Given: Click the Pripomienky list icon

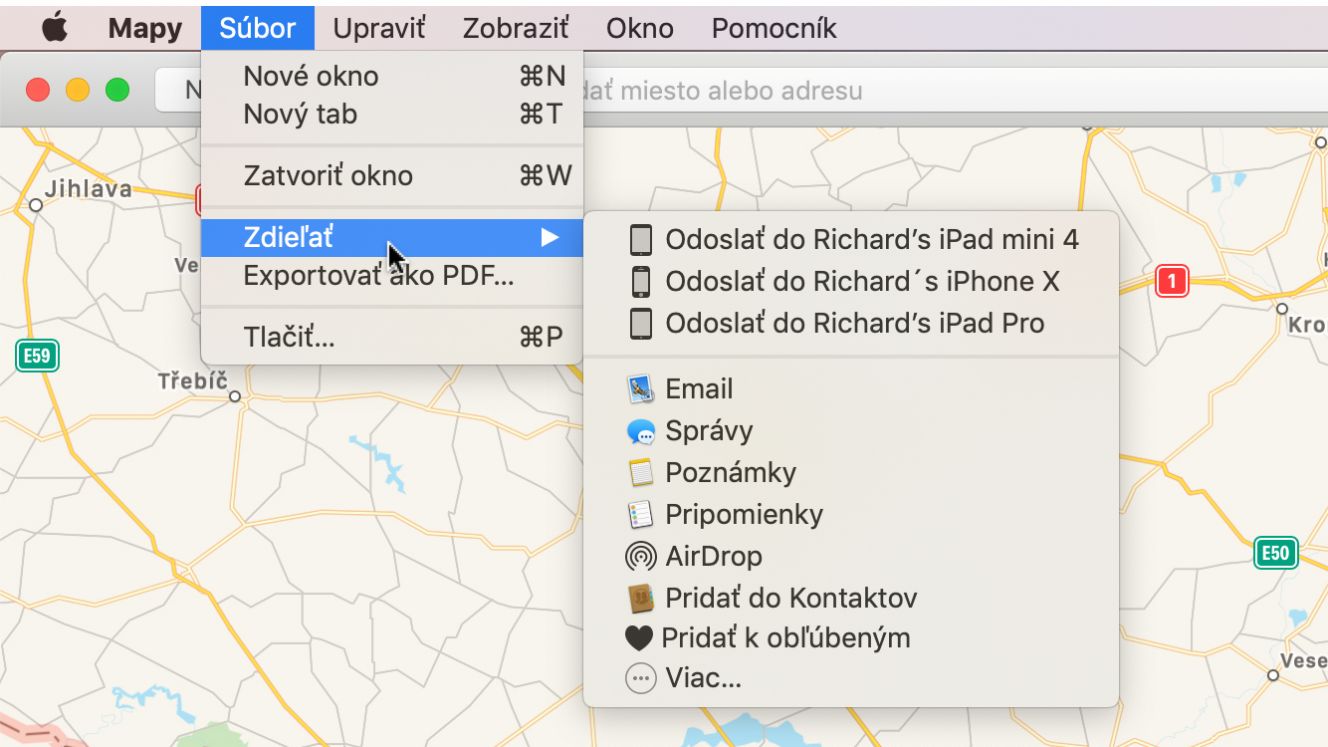Looking at the screenshot, I should (x=640, y=515).
